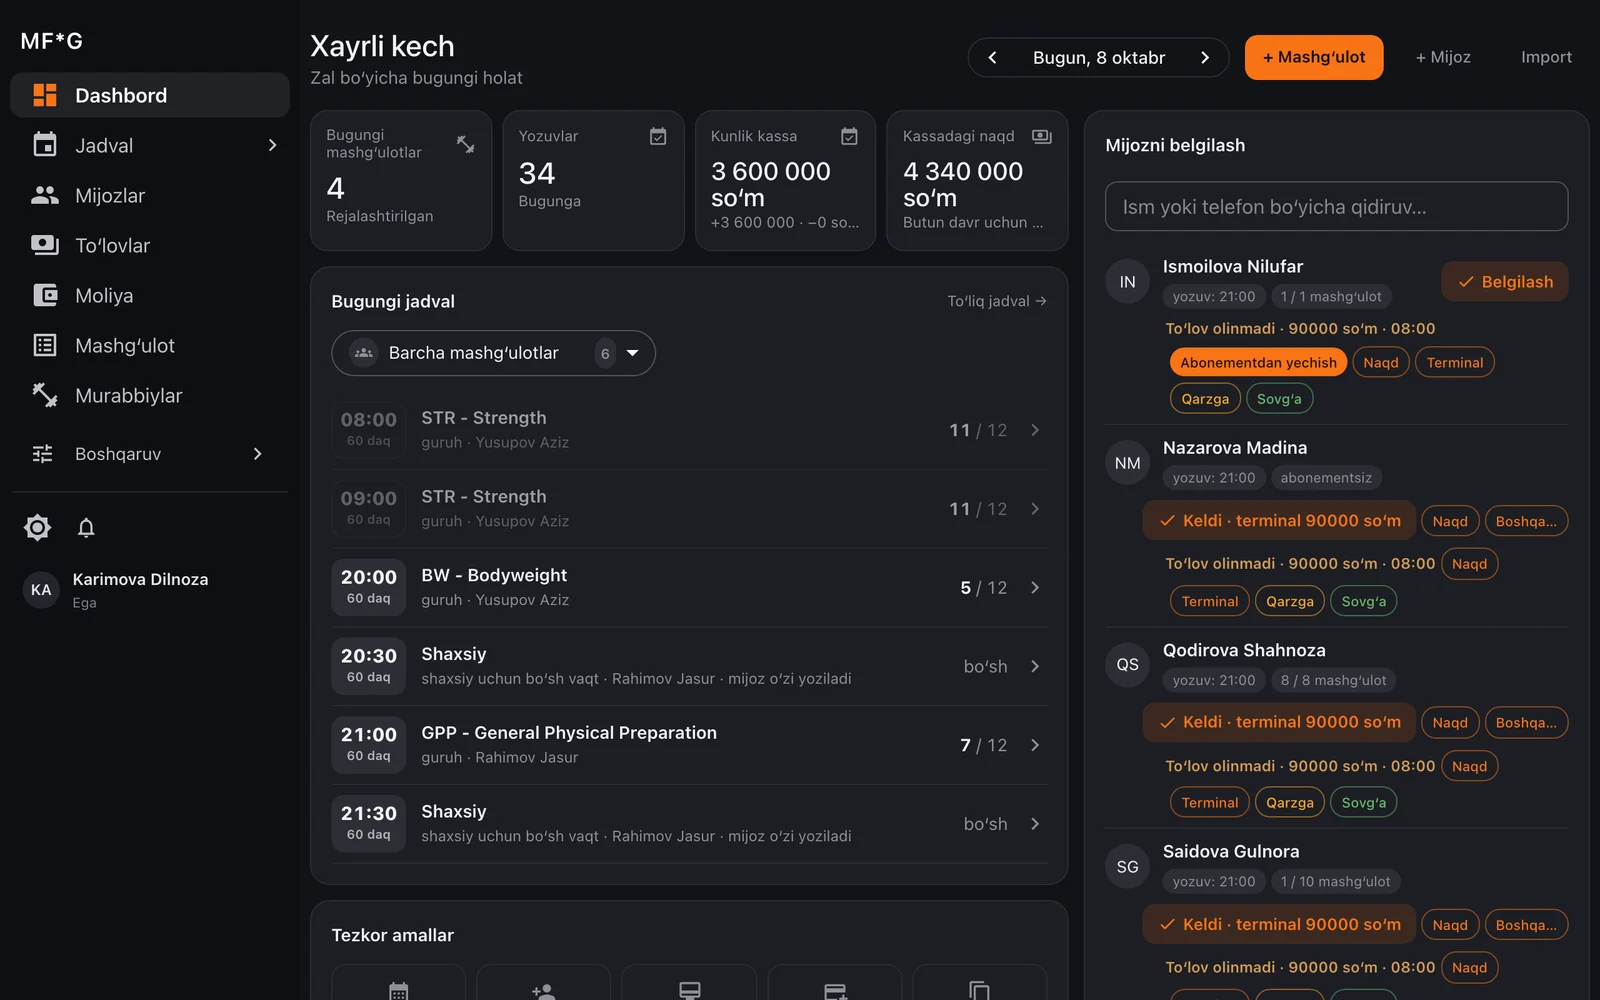Open the To'lovlar payments icon
The height and width of the screenshot is (1000, 1600).
pyautogui.click(x=45, y=245)
